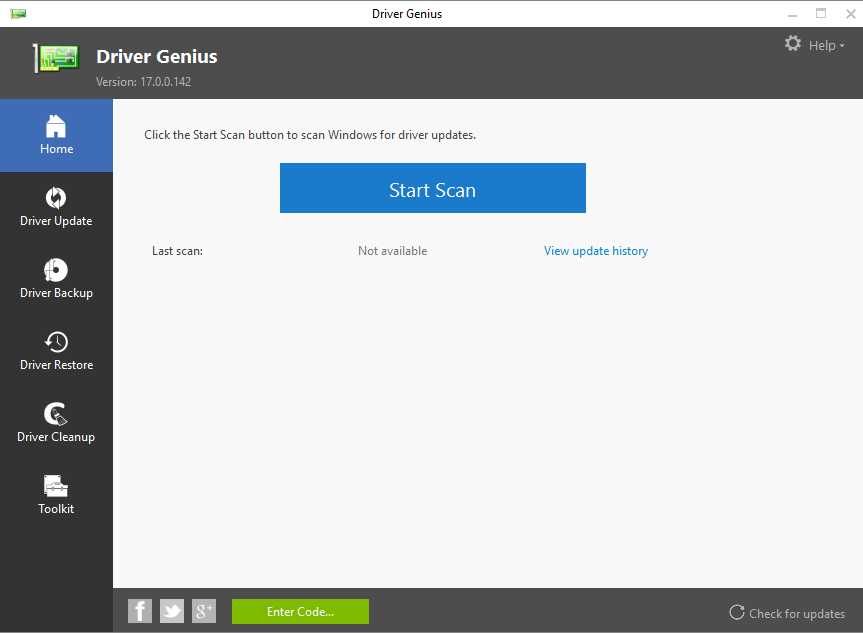Open View update history

[596, 250]
